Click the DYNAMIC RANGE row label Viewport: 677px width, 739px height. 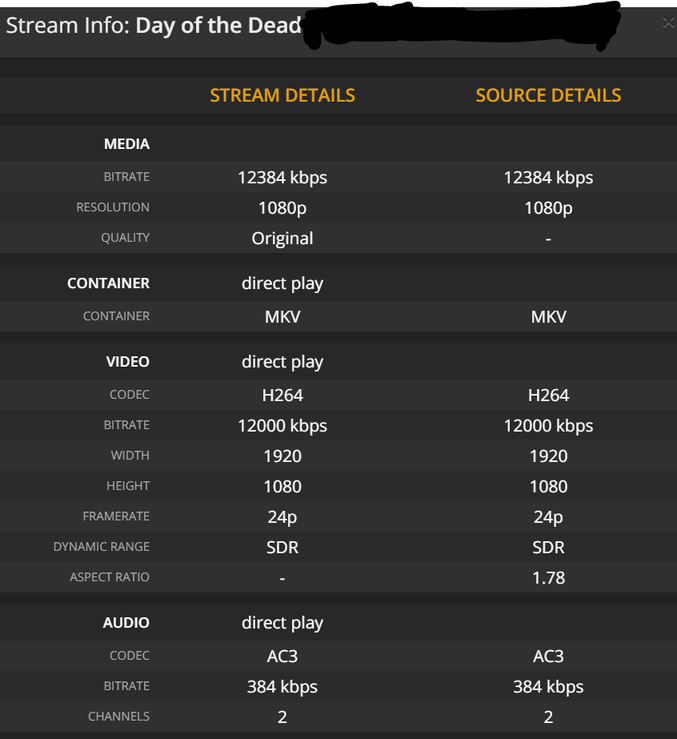pyautogui.click(x=101, y=547)
